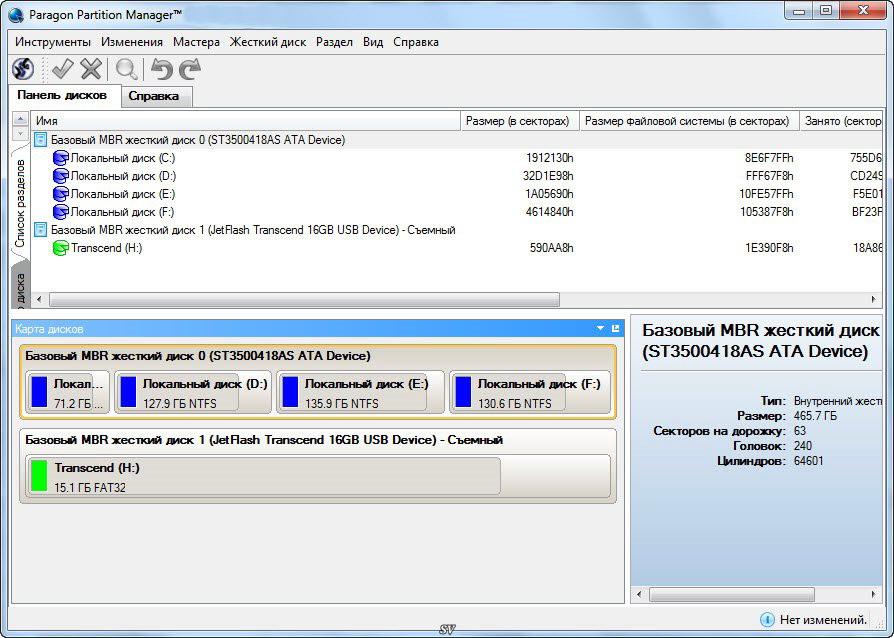Open the Жесткий диск menu
Viewport: 894px width, 638px height.
(x=268, y=42)
